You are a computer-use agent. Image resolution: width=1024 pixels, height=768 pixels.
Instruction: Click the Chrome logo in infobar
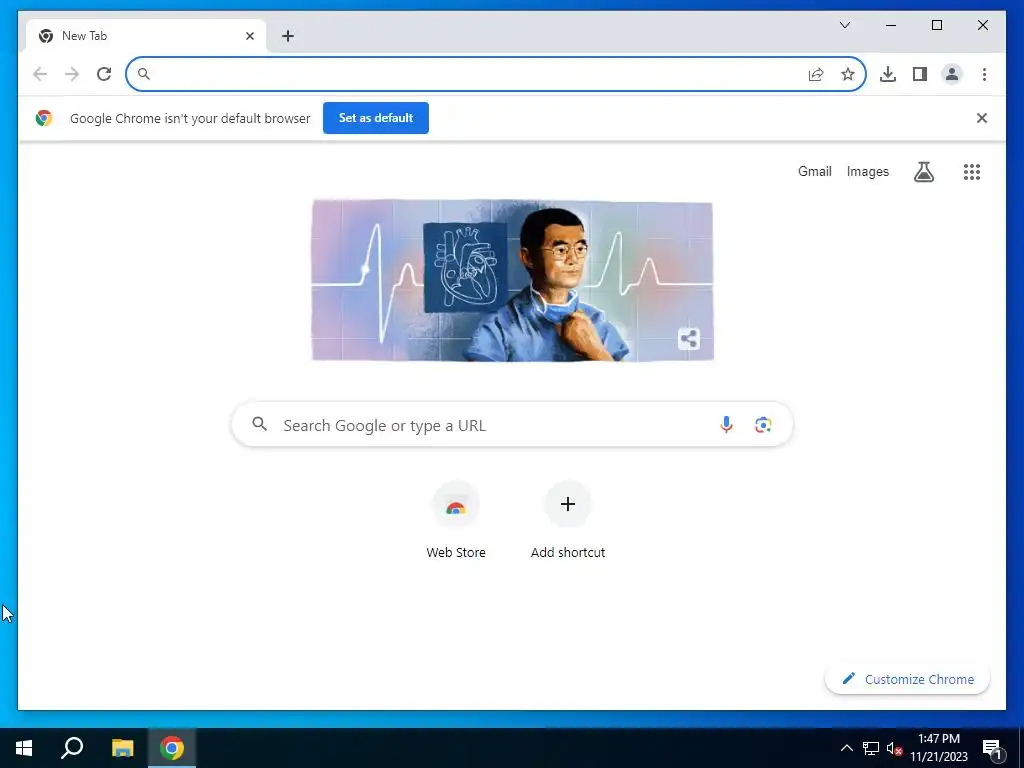(x=44, y=118)
